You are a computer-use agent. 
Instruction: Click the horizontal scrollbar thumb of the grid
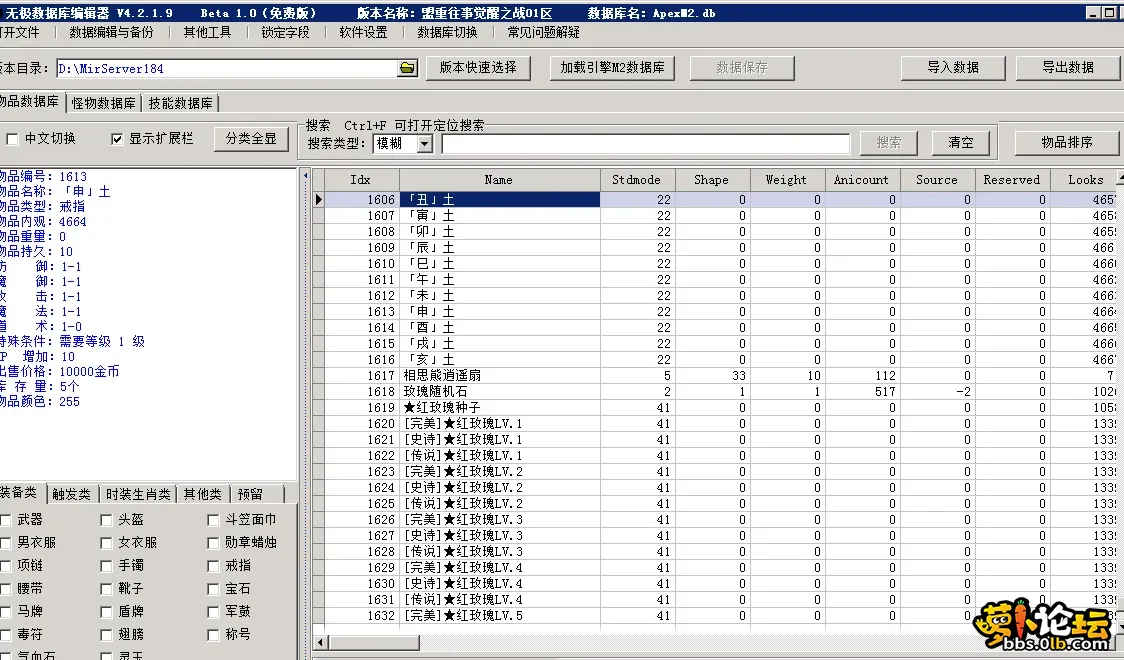374,642
